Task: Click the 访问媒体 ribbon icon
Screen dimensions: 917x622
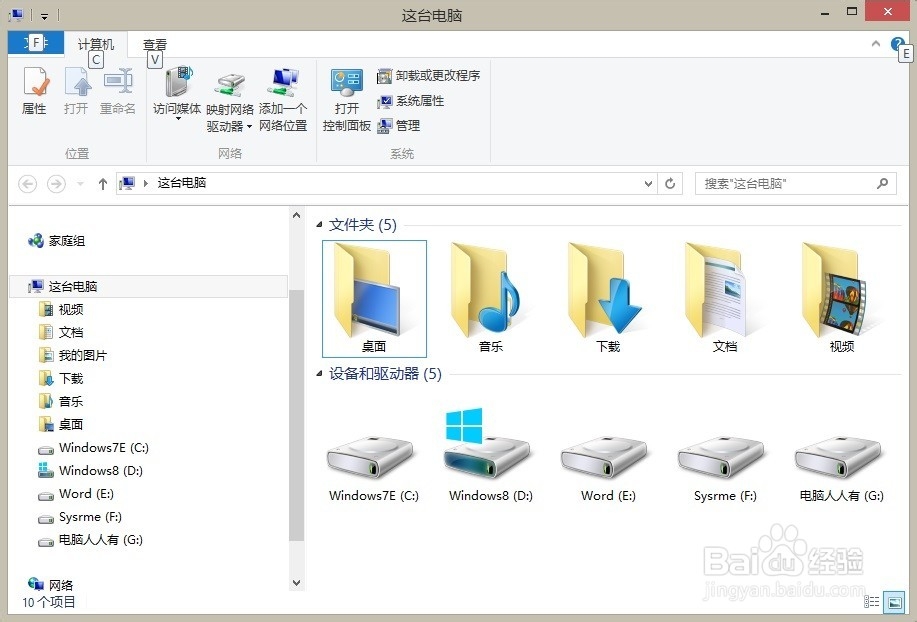Action: pyautogui.click(x=177, y=90)
